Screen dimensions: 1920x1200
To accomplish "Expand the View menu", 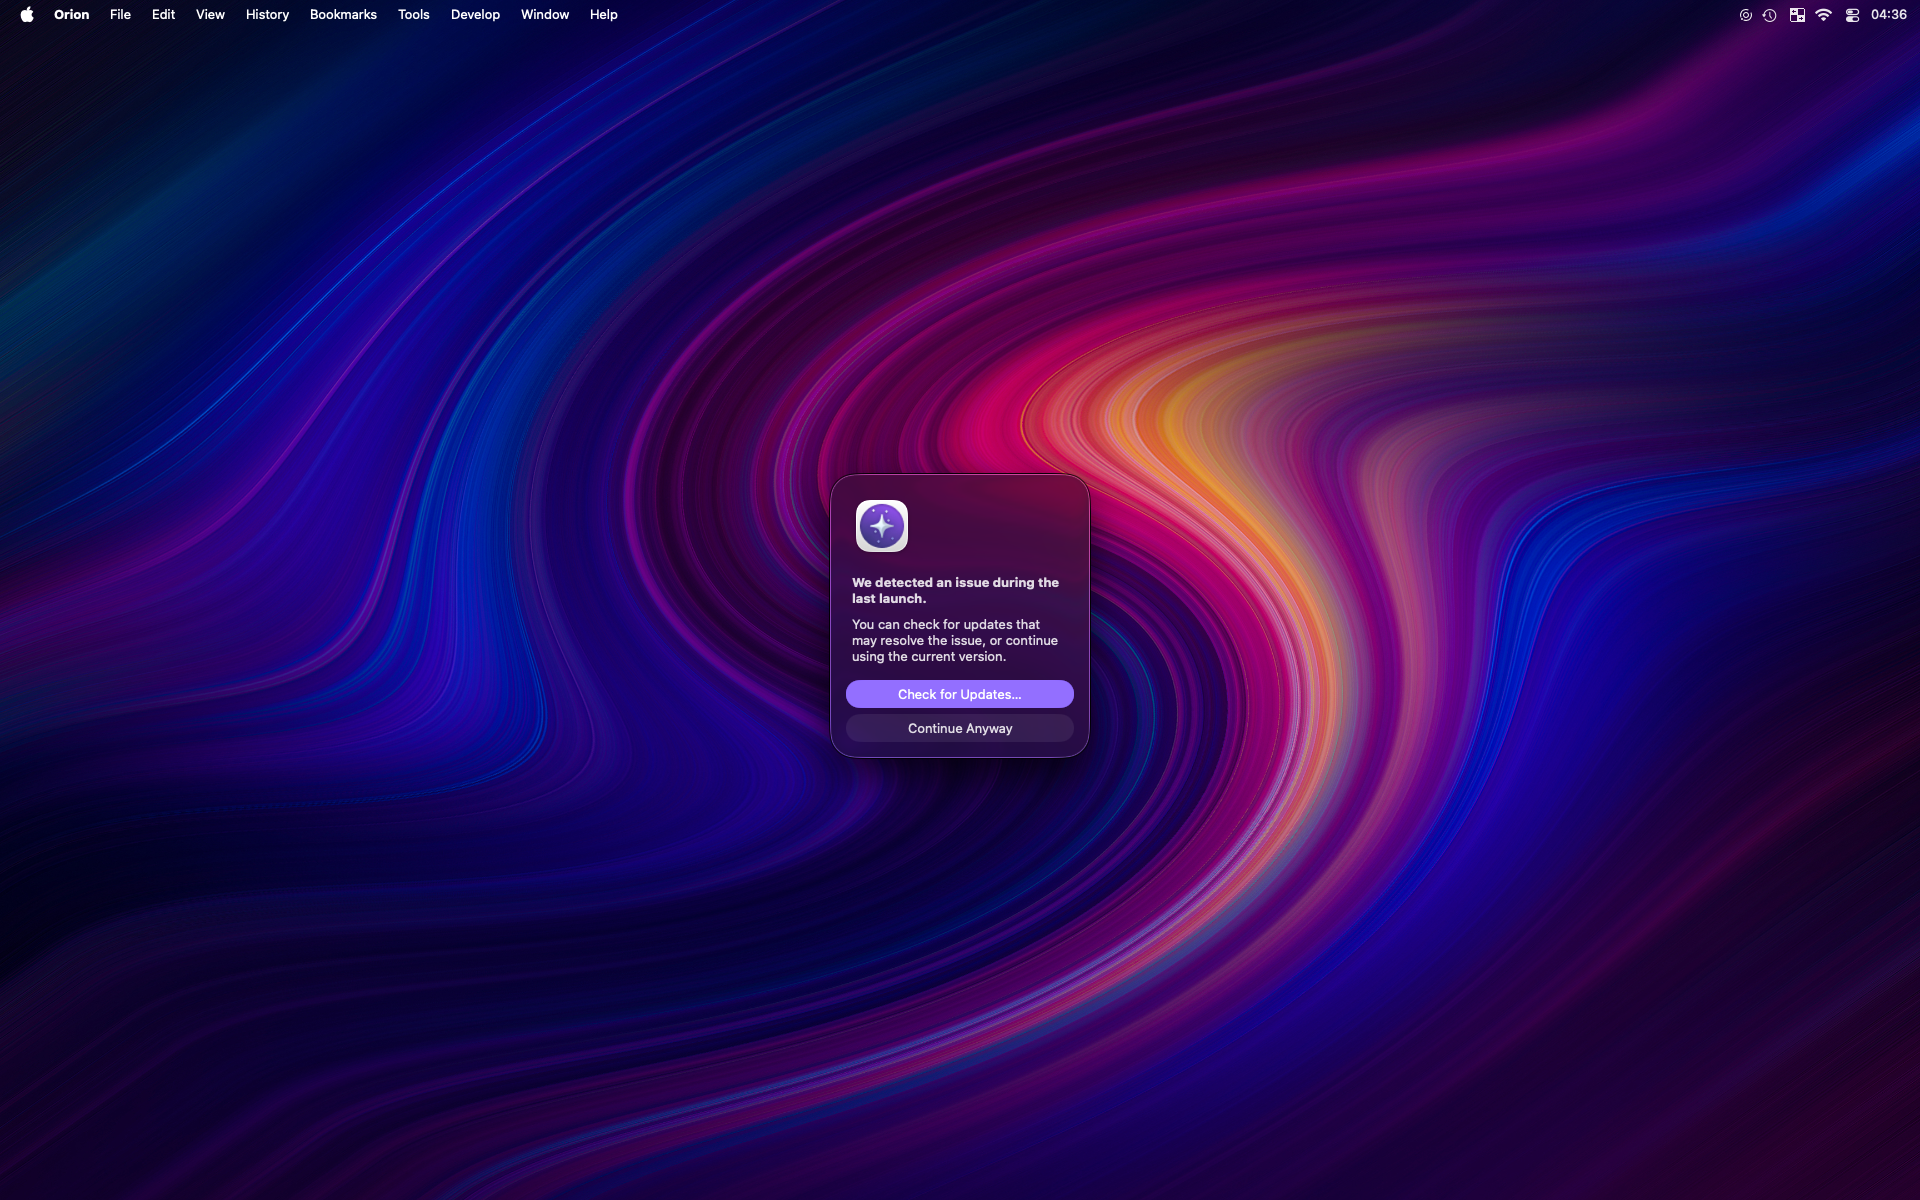I will pos(210,14).
